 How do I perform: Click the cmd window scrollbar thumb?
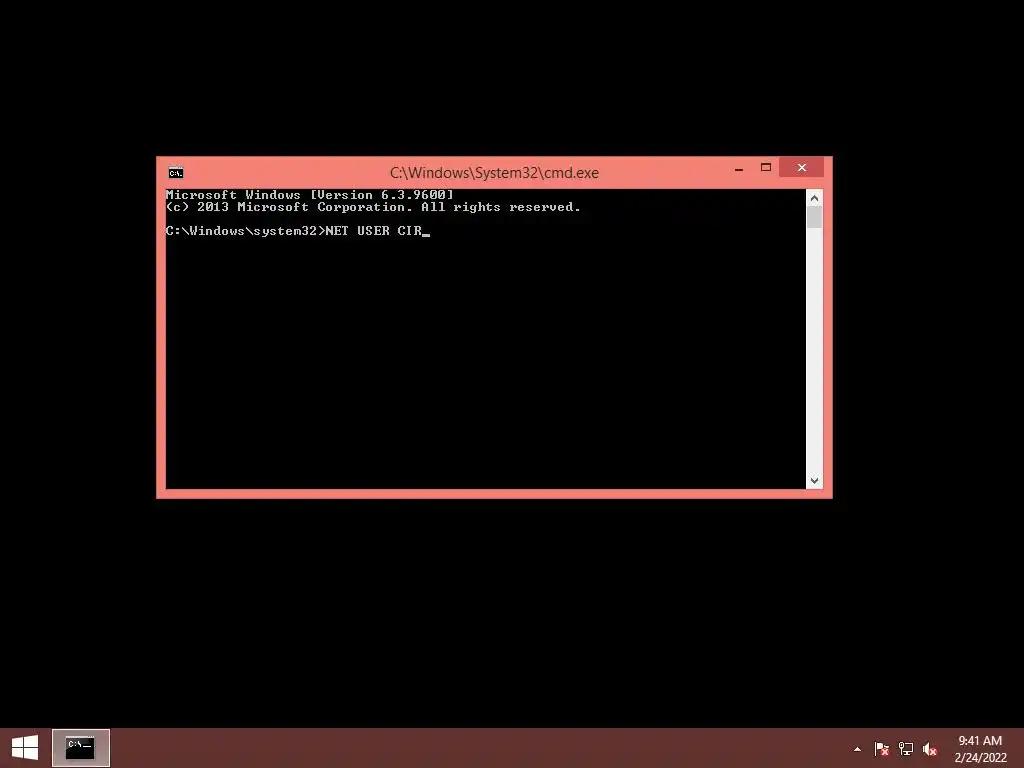(x=814, y=217)
